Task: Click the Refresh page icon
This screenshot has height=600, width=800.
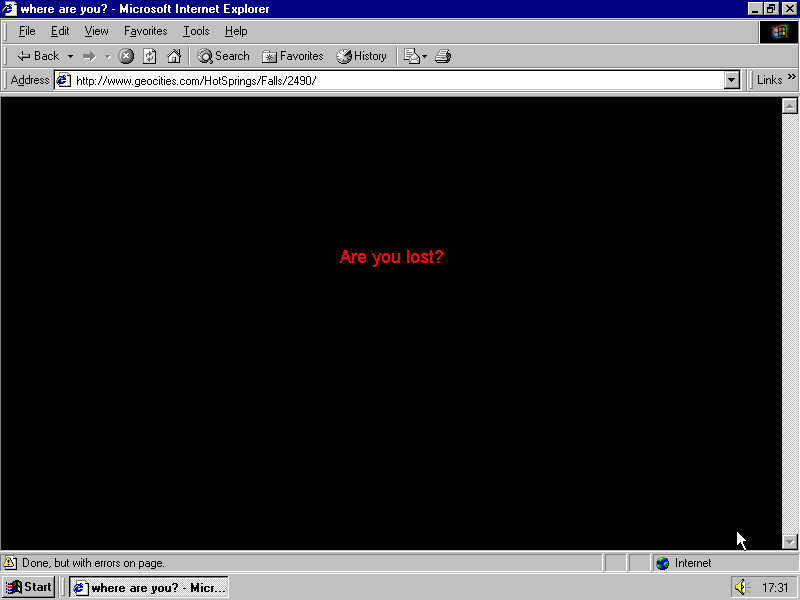Action: point(150,56)
